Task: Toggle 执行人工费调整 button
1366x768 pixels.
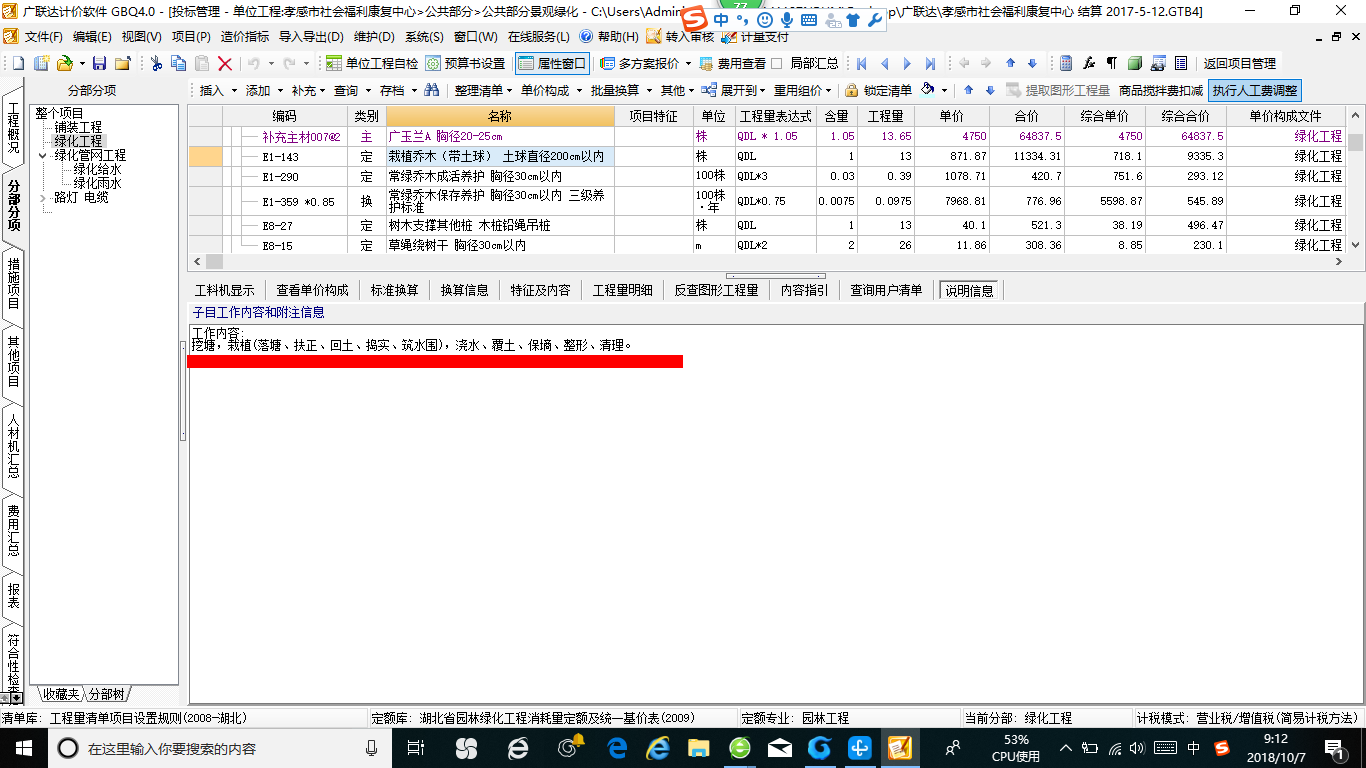Action: [x=1254, y=90]
